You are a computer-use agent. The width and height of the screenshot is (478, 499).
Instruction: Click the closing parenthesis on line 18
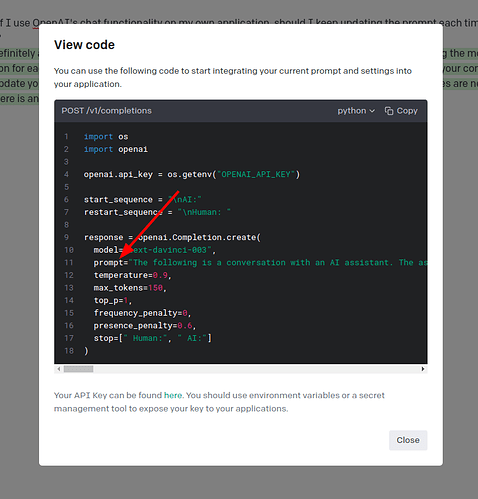click(x=86, y=351)
